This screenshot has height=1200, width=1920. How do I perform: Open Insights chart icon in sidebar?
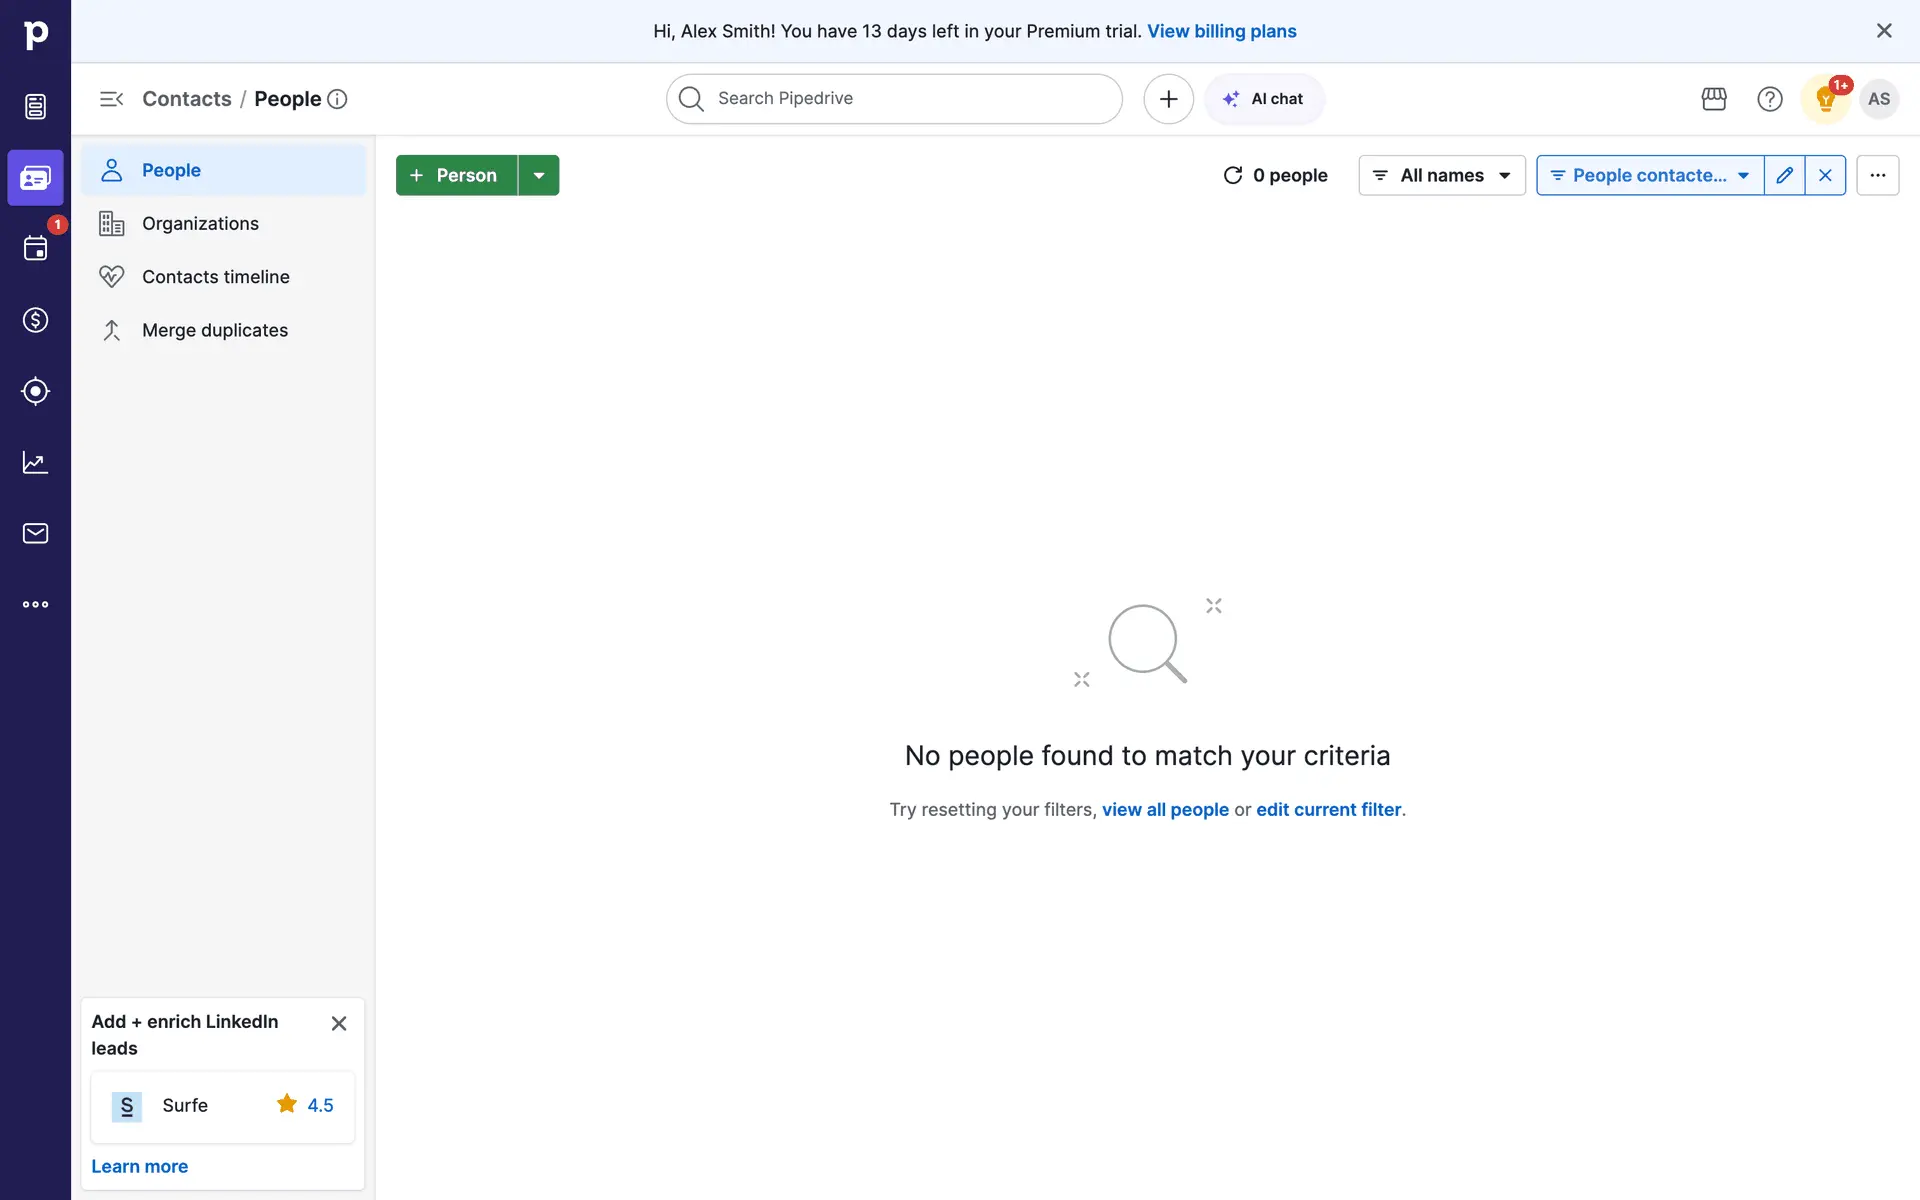click(35, 462)
